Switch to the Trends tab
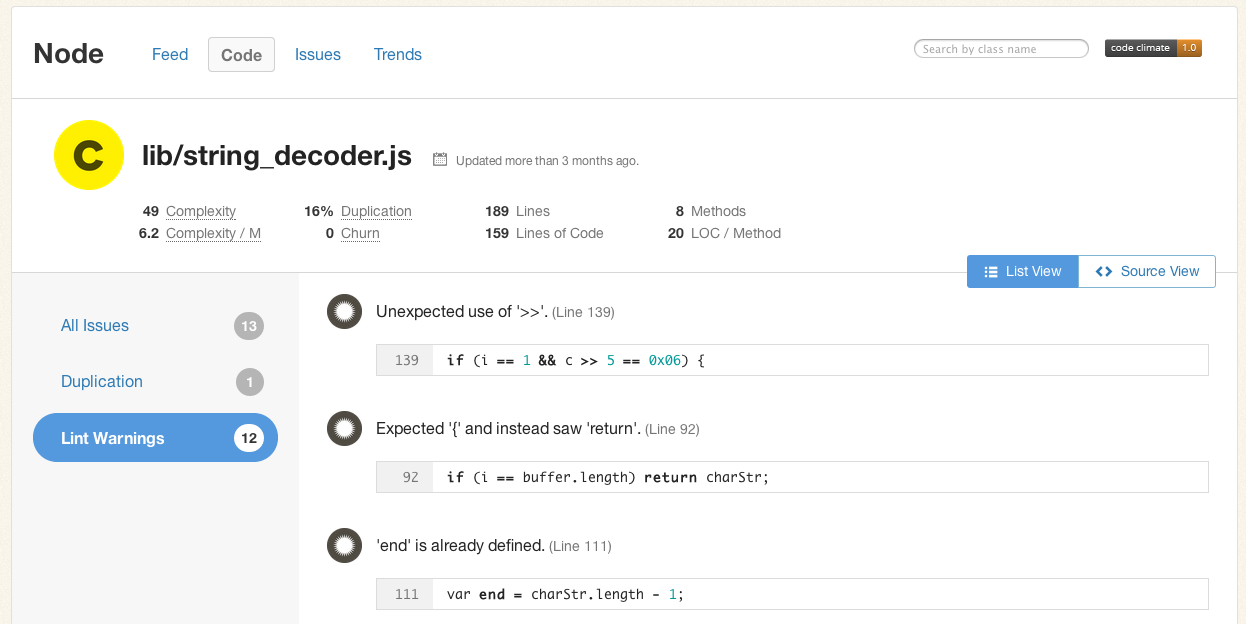The width and height of the screenshot is (1246, 624). pos(397,54)
